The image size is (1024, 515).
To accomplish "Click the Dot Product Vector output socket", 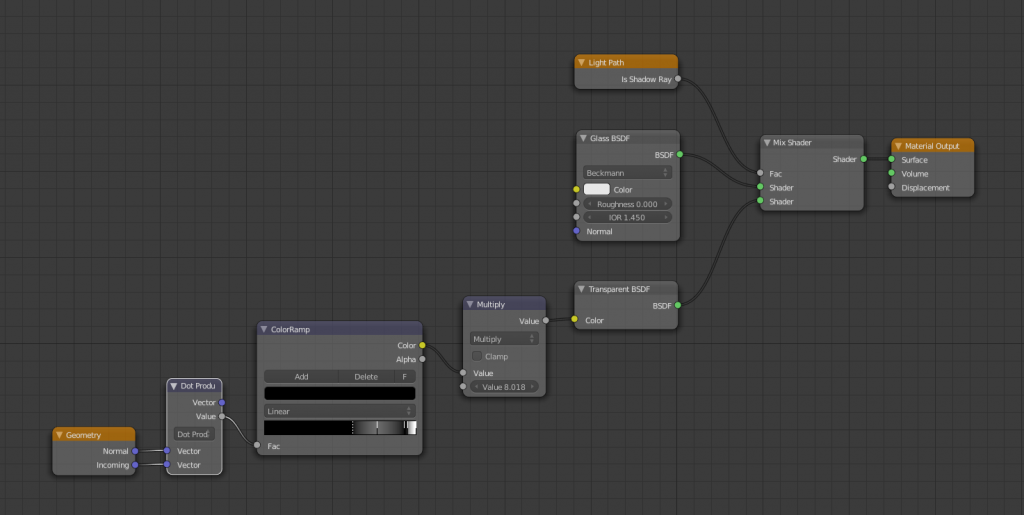I will coord(222,403).
